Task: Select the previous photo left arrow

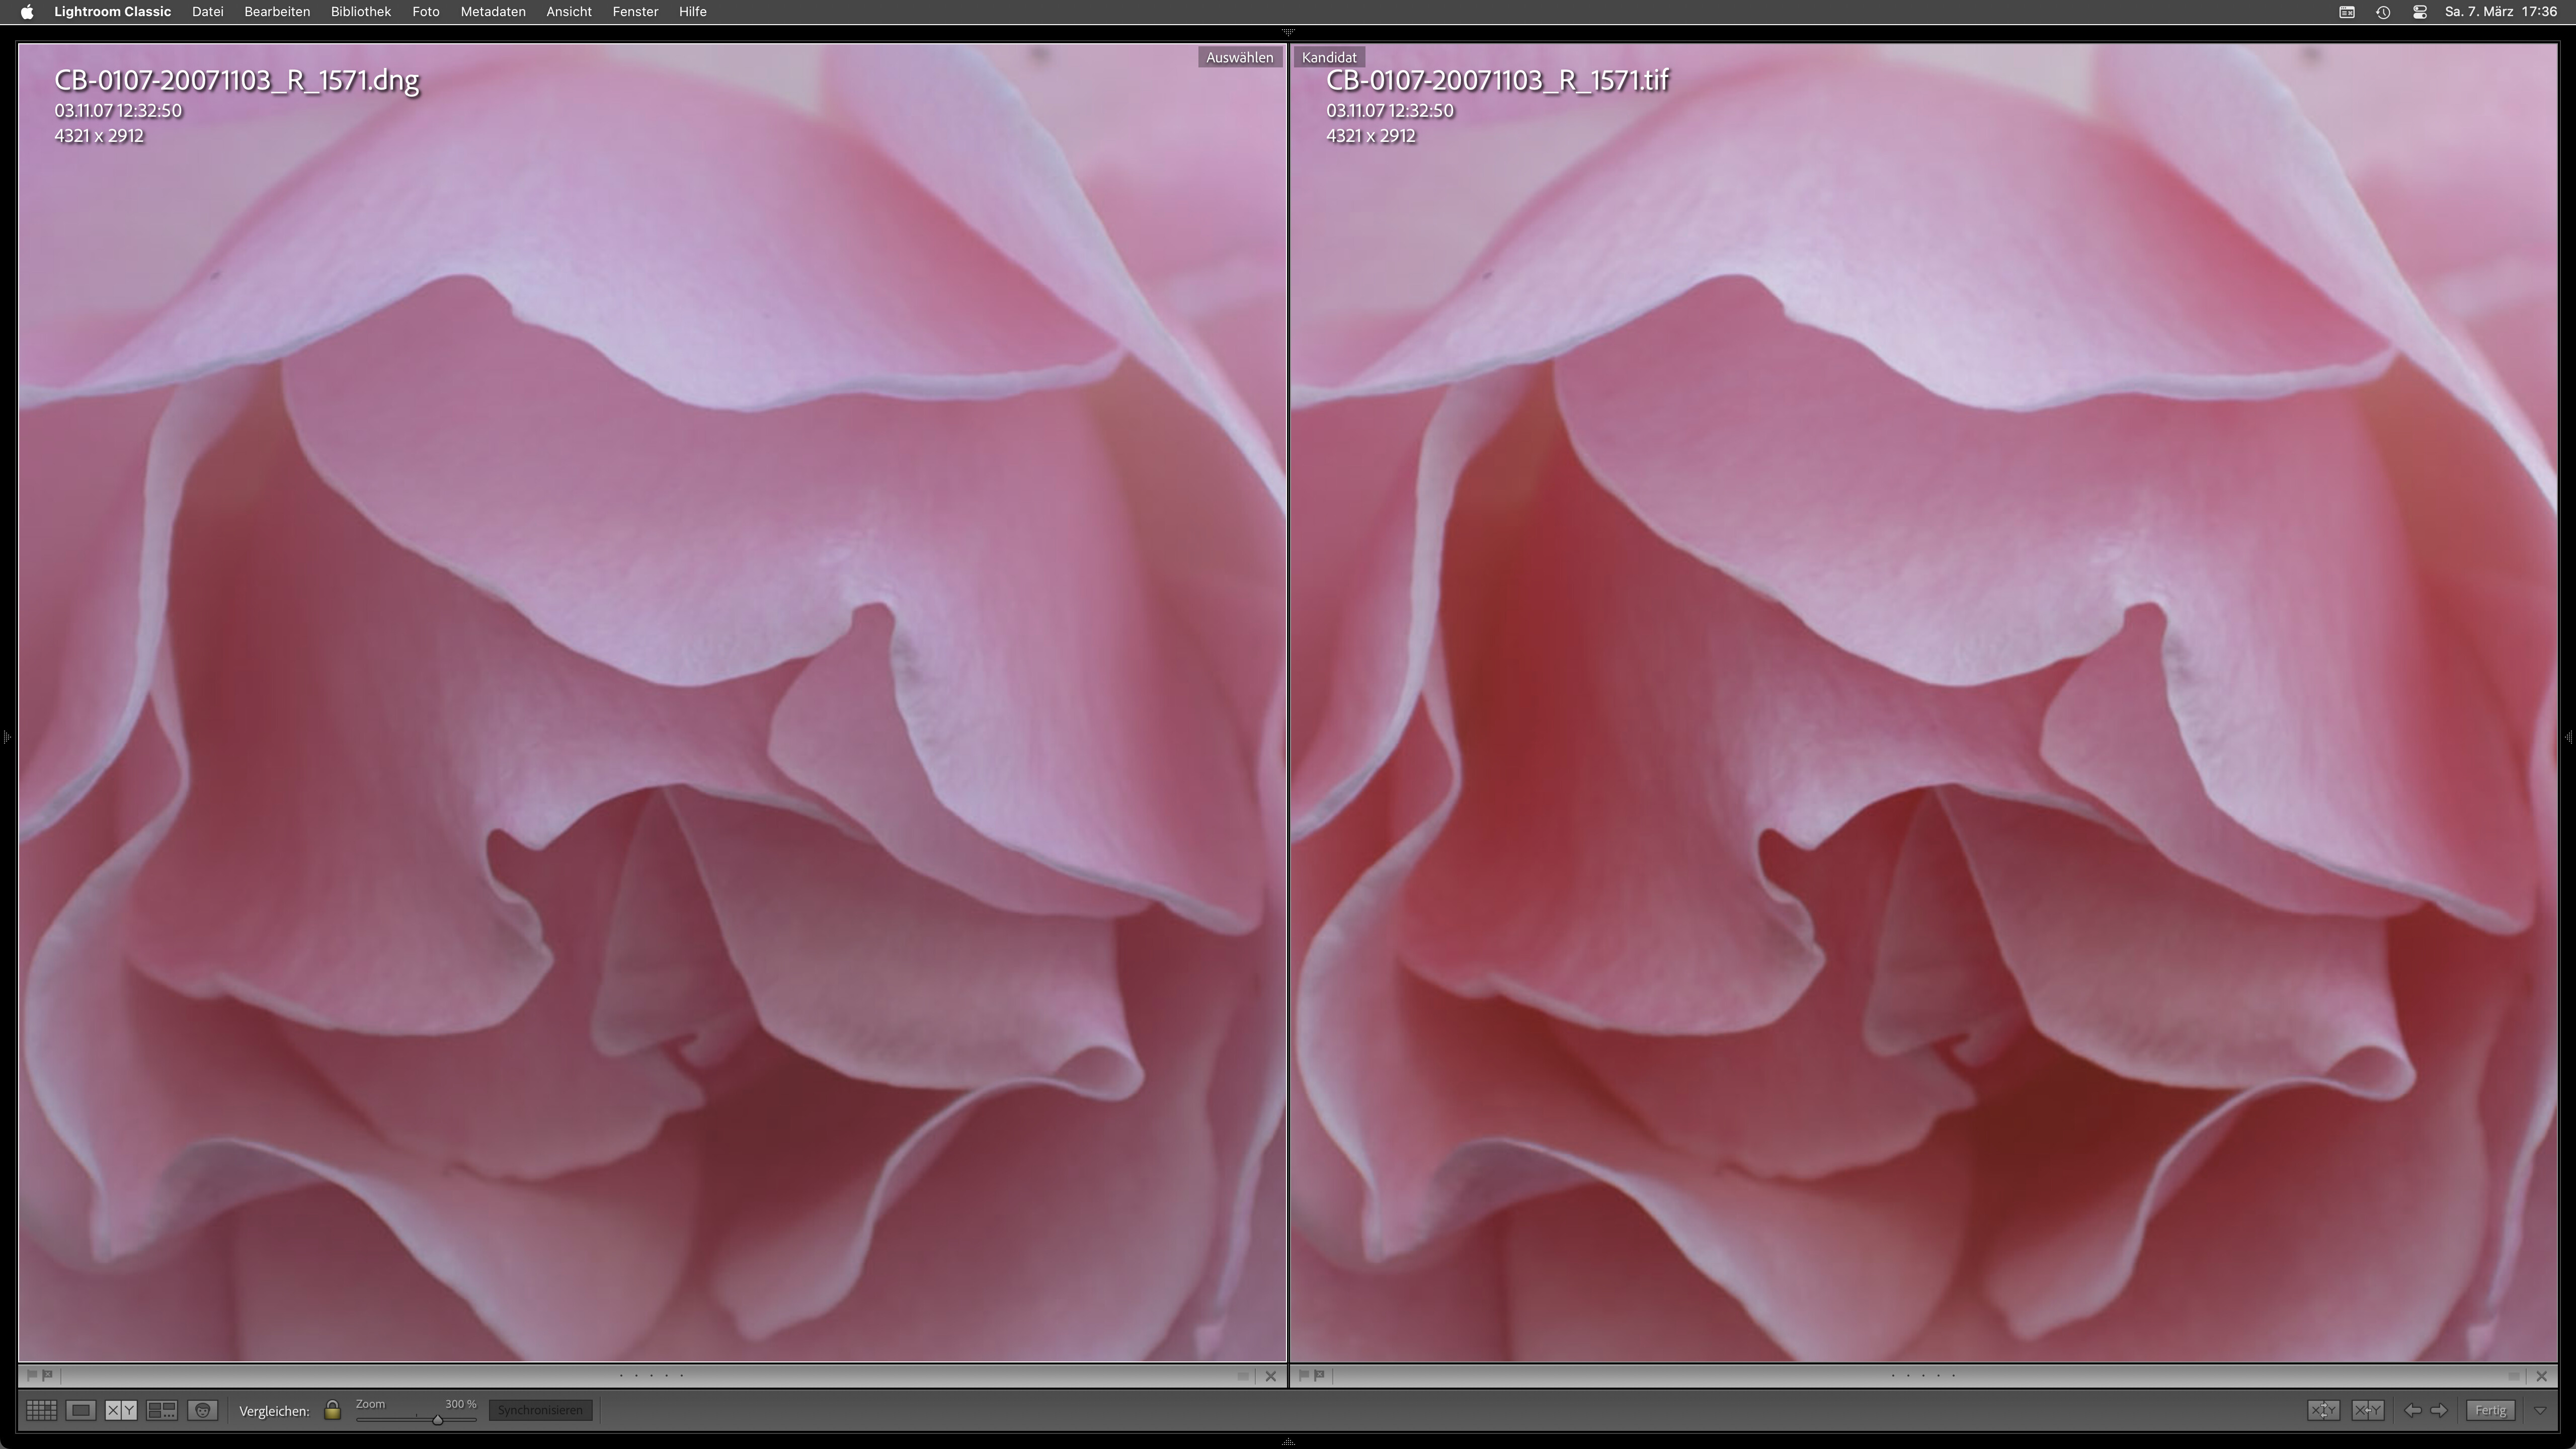Action: (x=2412, y=1410)
